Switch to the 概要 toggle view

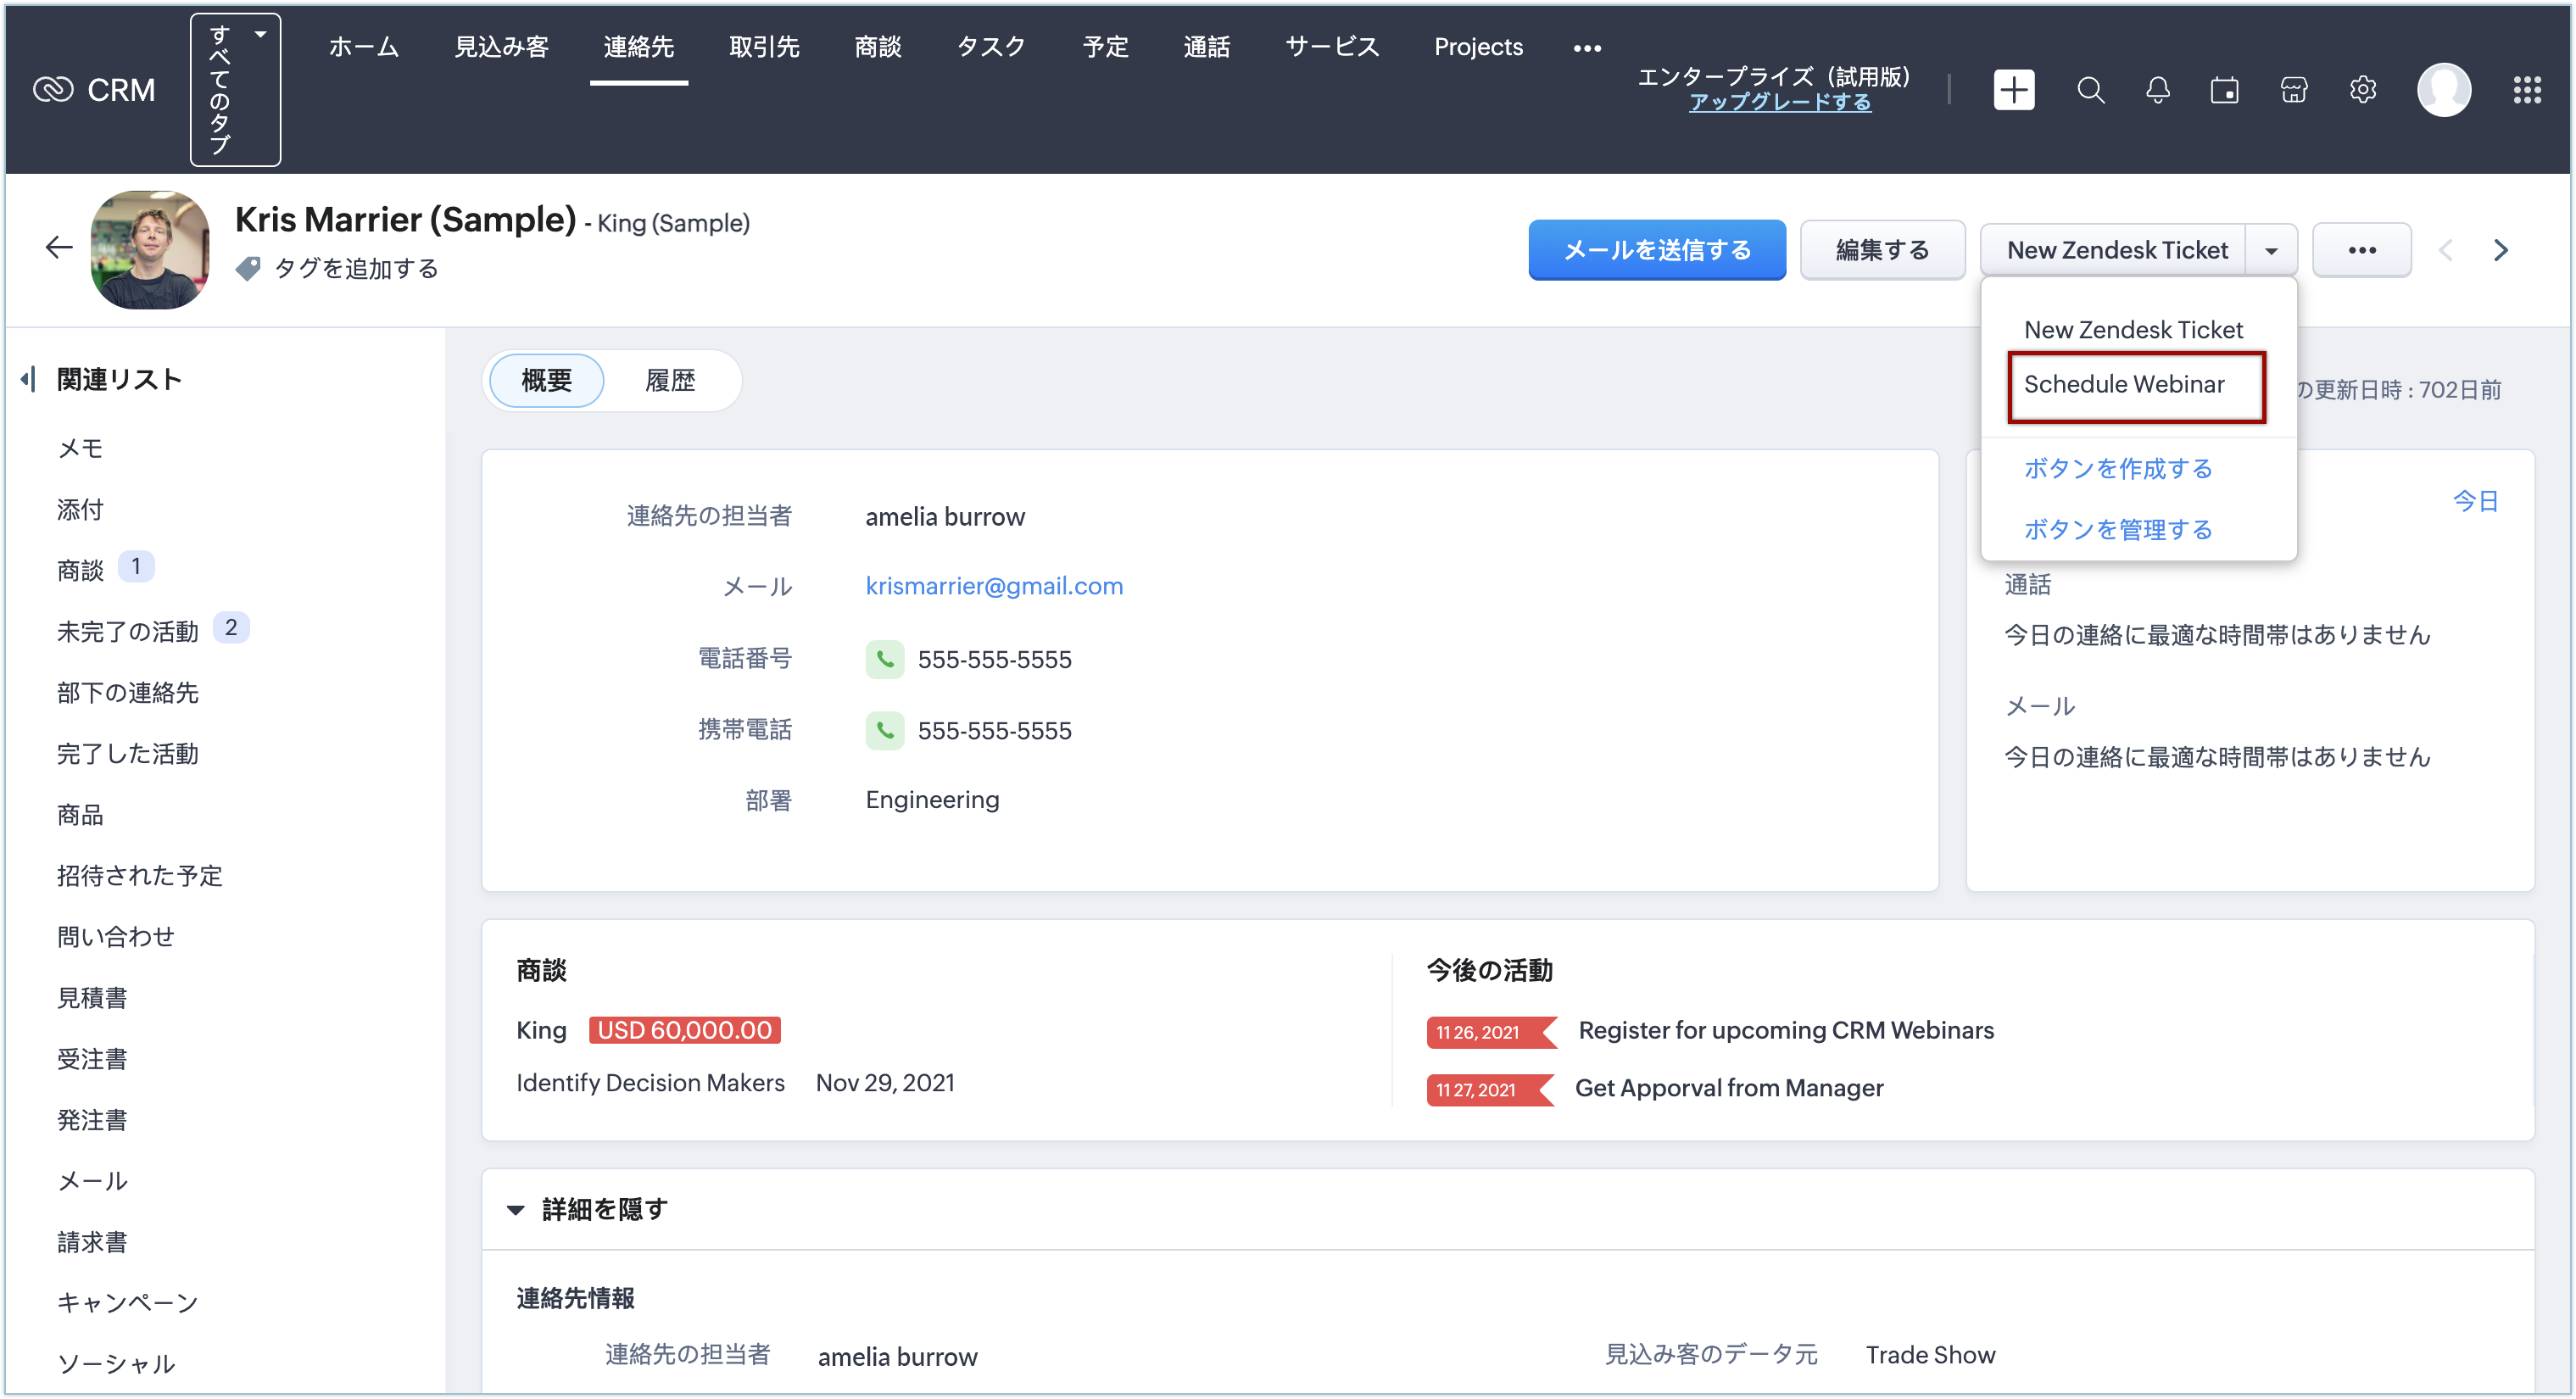pyautogui.click(x=546, y=380)
